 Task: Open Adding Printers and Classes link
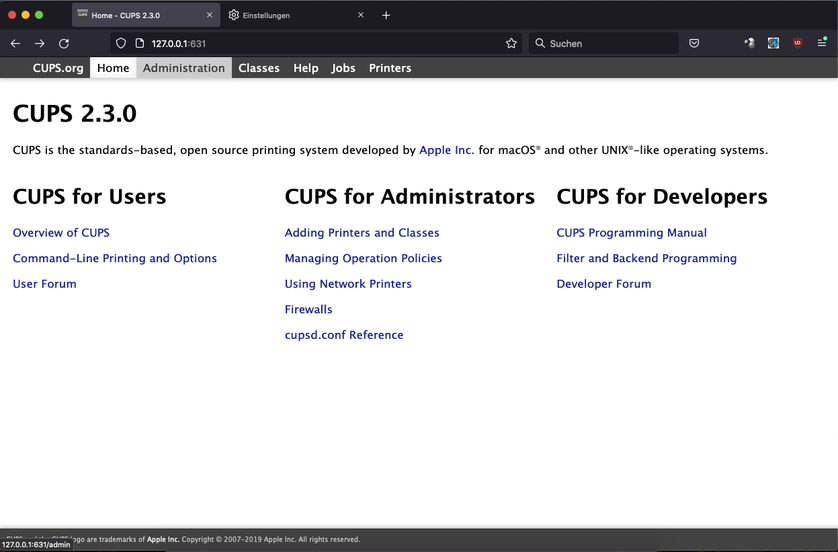[362, 233]
